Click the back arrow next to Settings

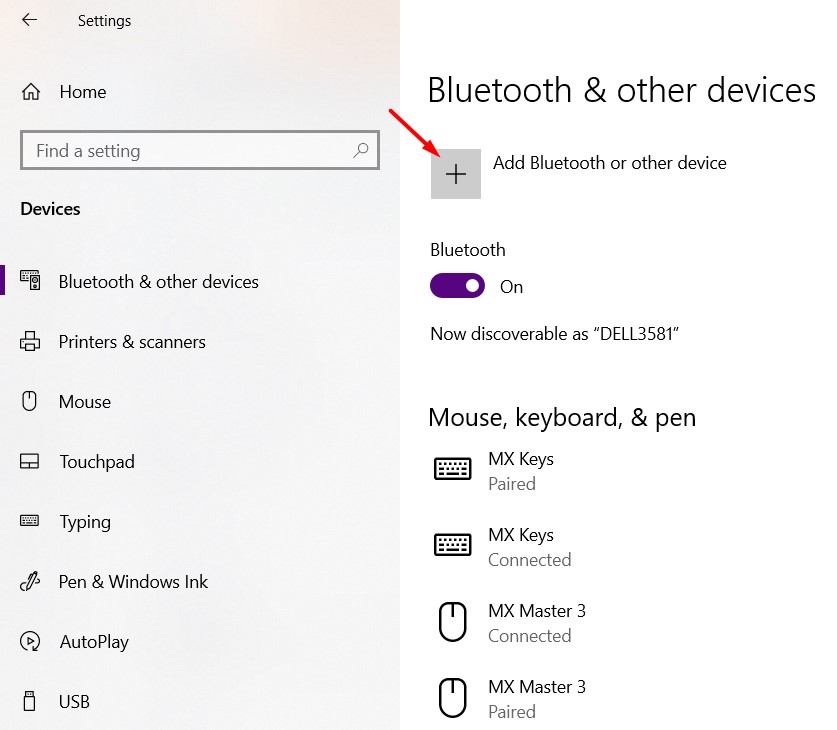[29, 20]
